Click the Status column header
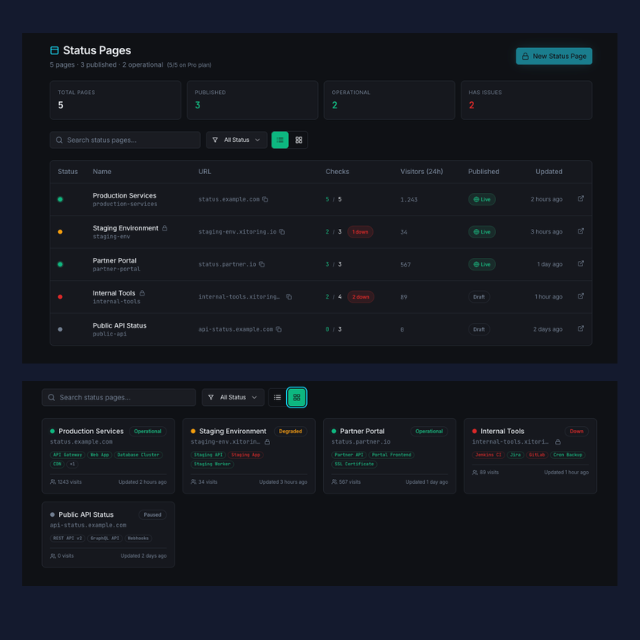Viewport: 640px width, 640px height. [x=67, y=171]
